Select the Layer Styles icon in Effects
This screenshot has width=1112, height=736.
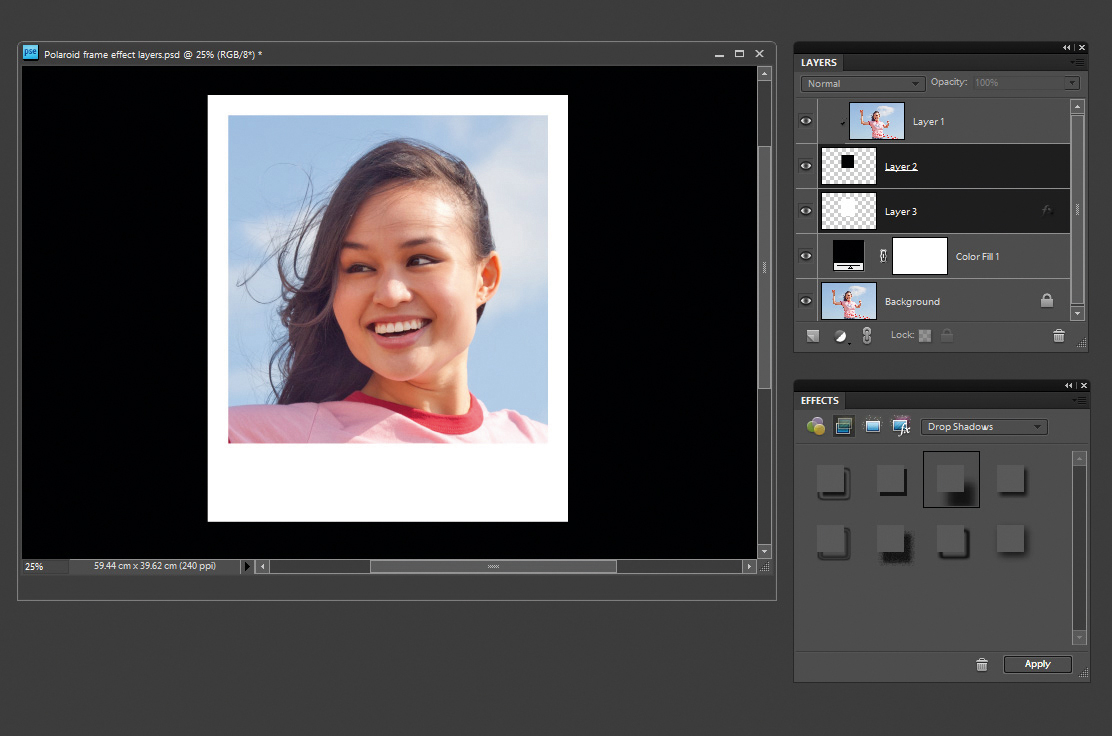(843, 427)
